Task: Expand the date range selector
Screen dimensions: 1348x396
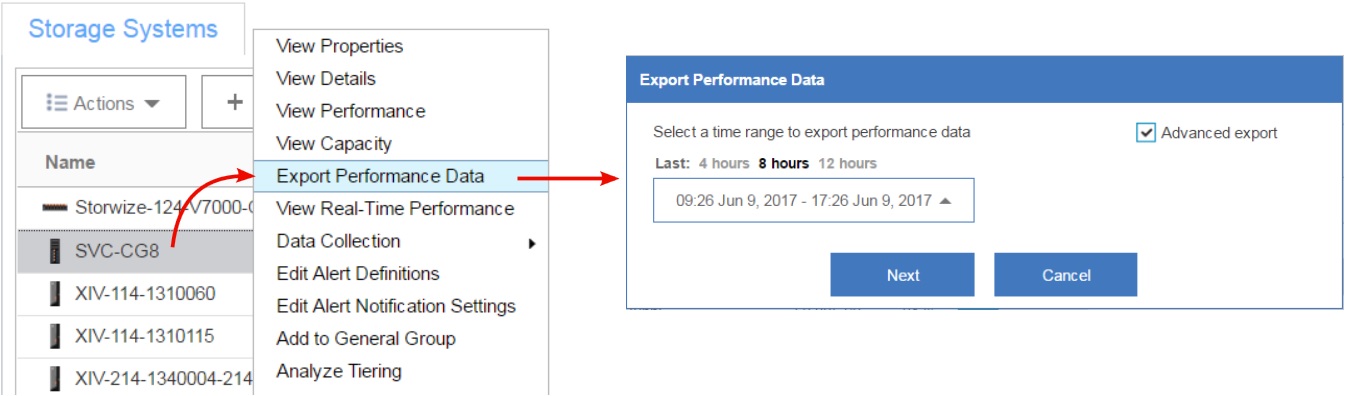Action: pyautogui.click(x=813, y=200)
